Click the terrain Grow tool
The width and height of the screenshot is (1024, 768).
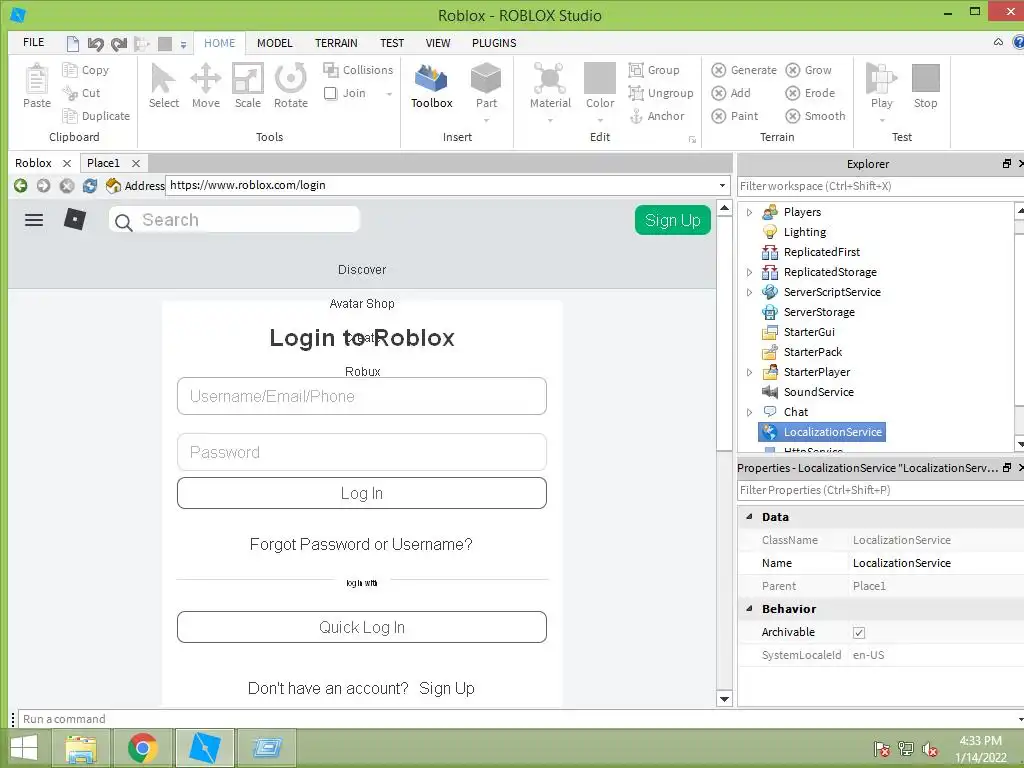pyautogui.click(x=808, y=70)
